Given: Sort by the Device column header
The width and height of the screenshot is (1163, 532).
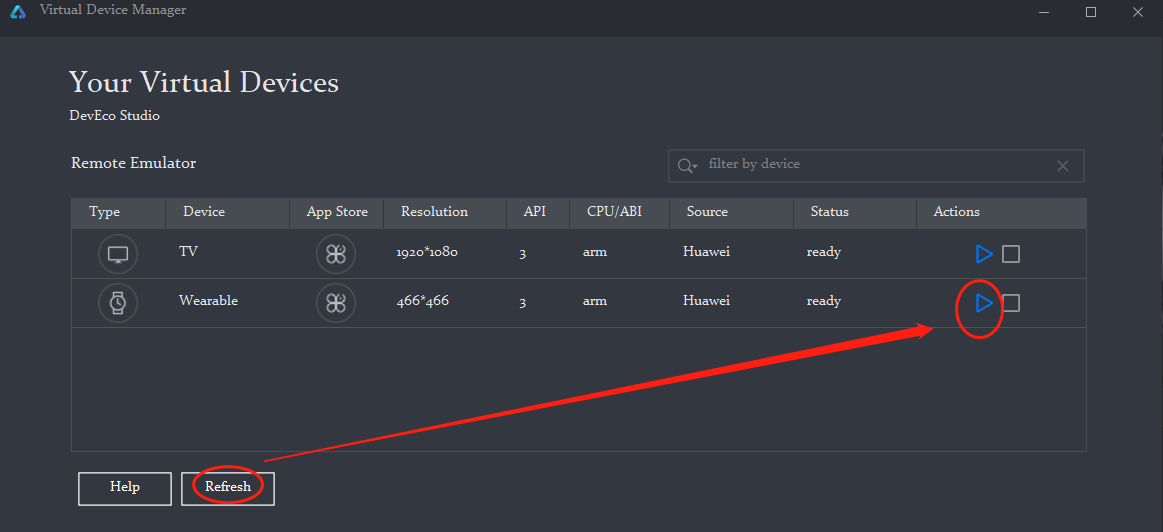Looking at the screenshot, I should coord(204,212).
